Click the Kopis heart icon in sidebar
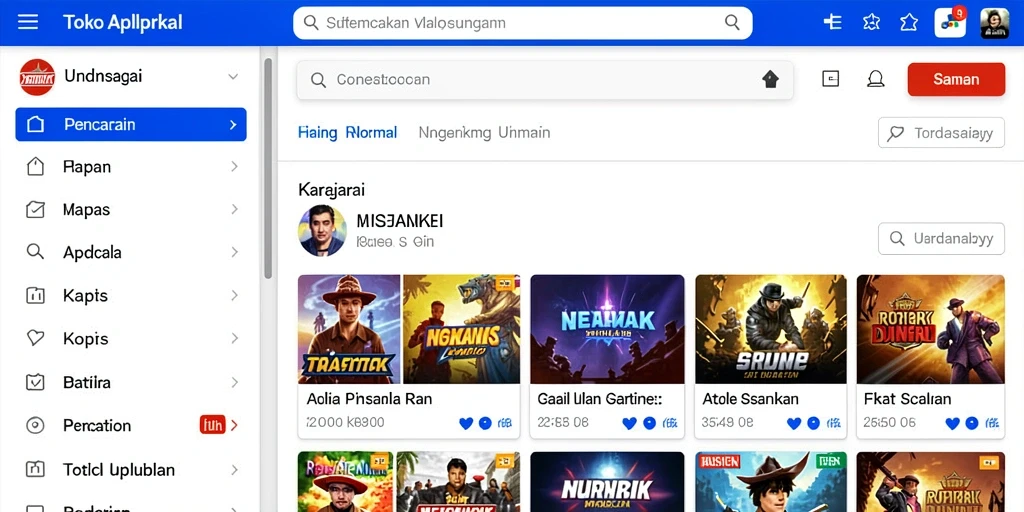This screenshot has height=512, width=1024. coord(35,338)
